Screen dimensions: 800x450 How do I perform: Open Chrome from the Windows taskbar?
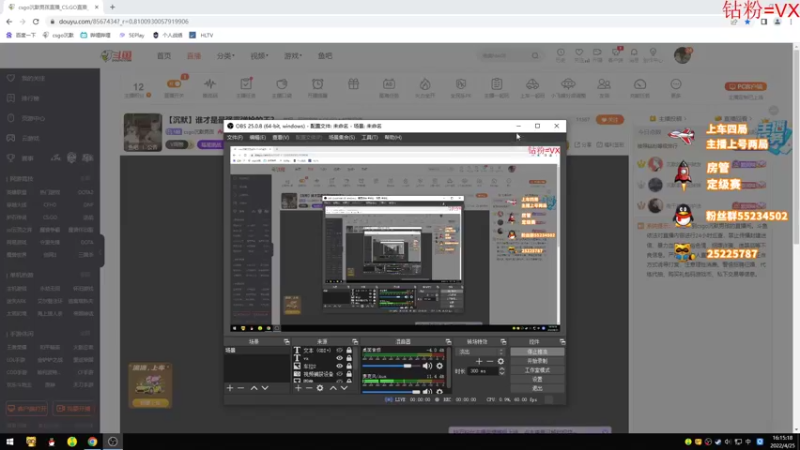(92, 442)
